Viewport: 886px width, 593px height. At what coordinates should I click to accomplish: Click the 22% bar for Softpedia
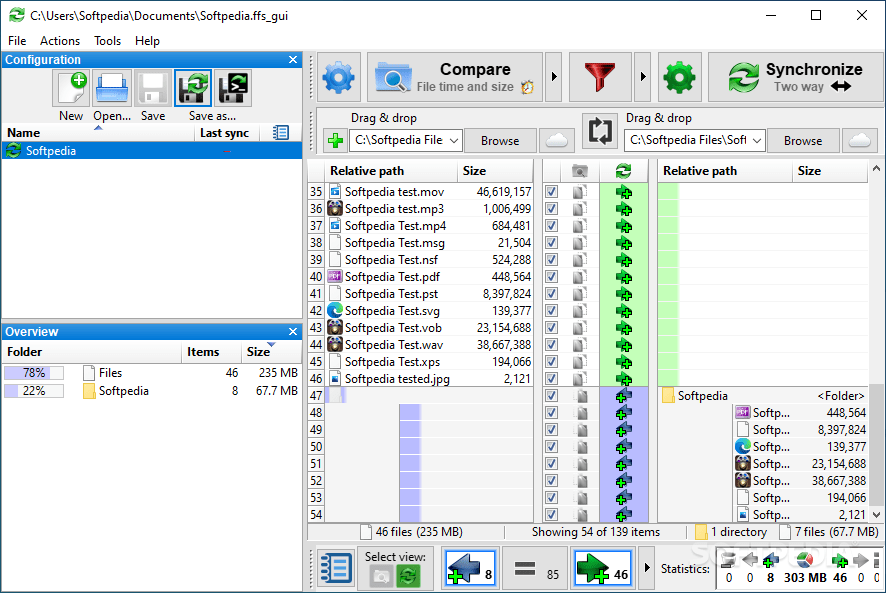[34, 391]
